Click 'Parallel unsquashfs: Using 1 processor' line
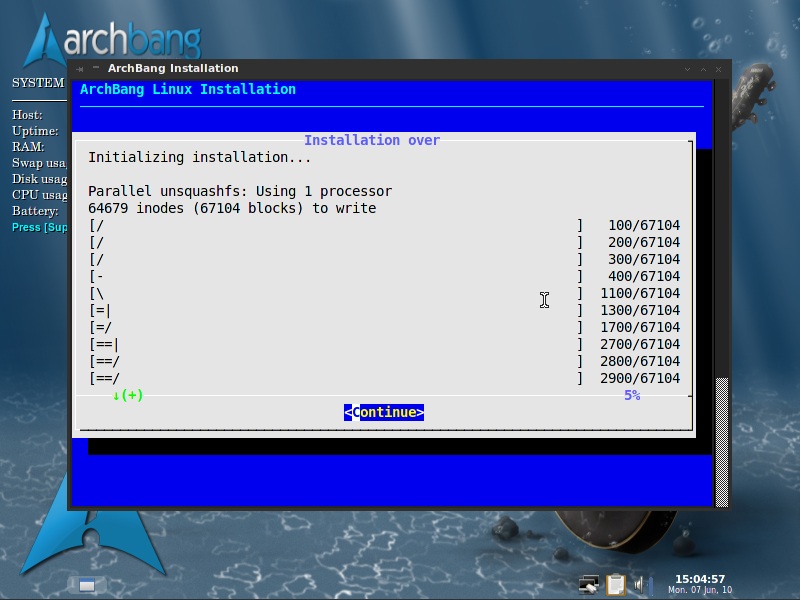The height and width of the screenshot is (600, 800). pyautogui.click(x=240, y=191)
